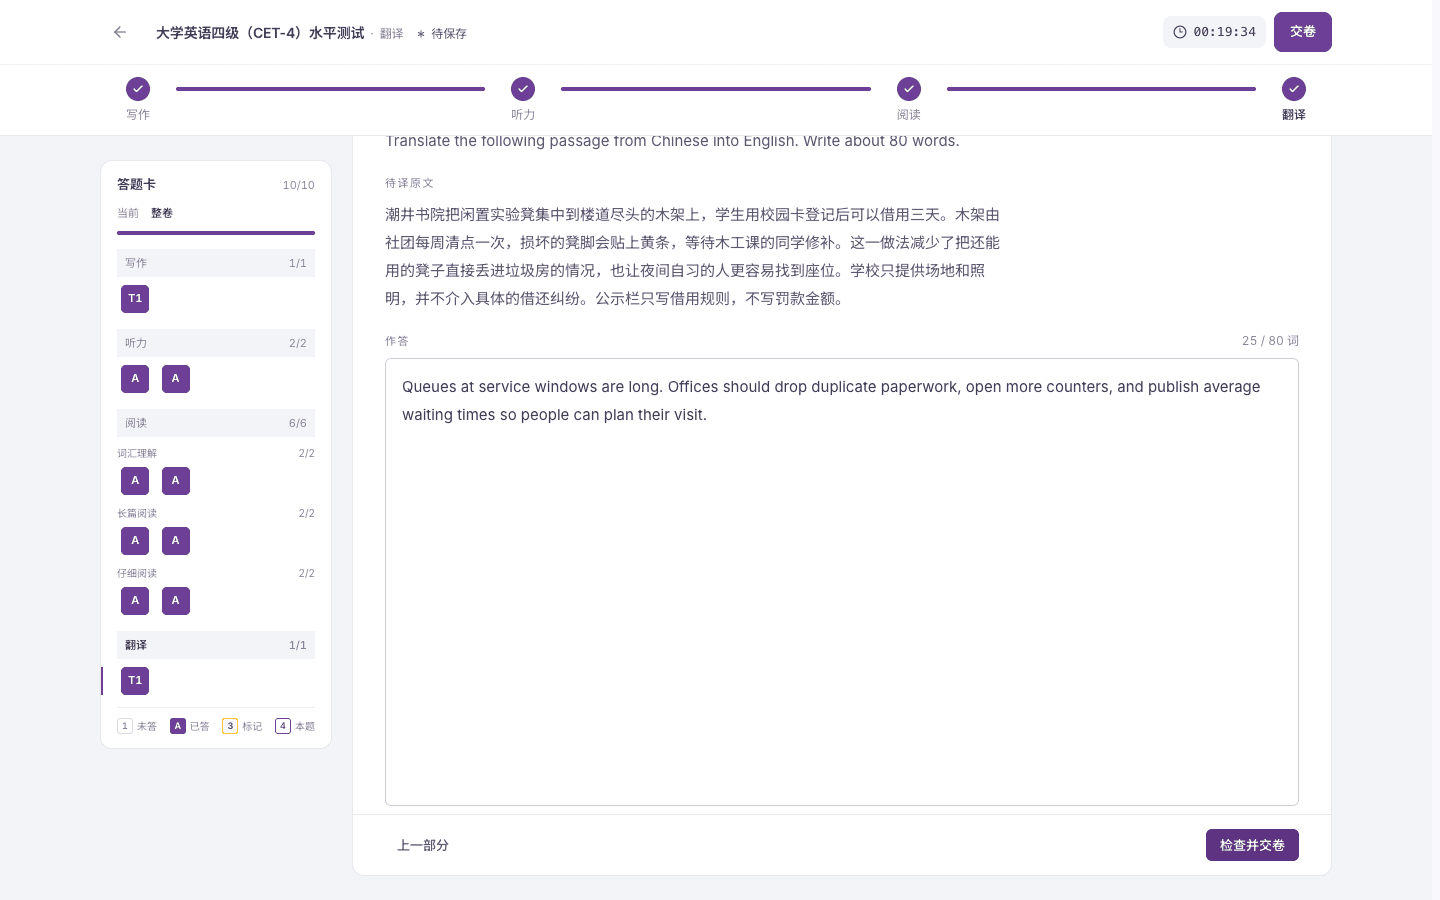Viewport: 1440px width, 900px height.
Task: Click the 本题 legend marker
Action: pyautogui.click(x=283, y=726)
